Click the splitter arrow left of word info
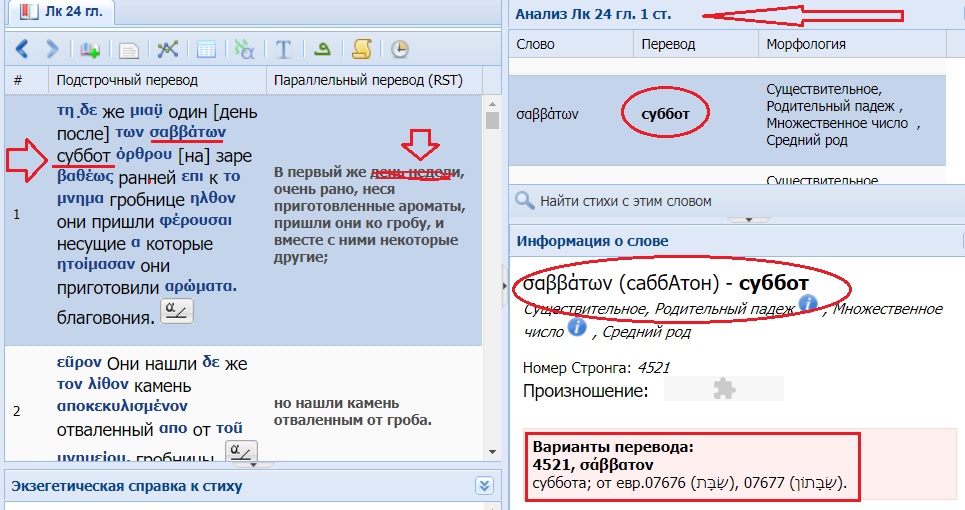The width and height of the screenshot is (965, 510). [503, 287]
